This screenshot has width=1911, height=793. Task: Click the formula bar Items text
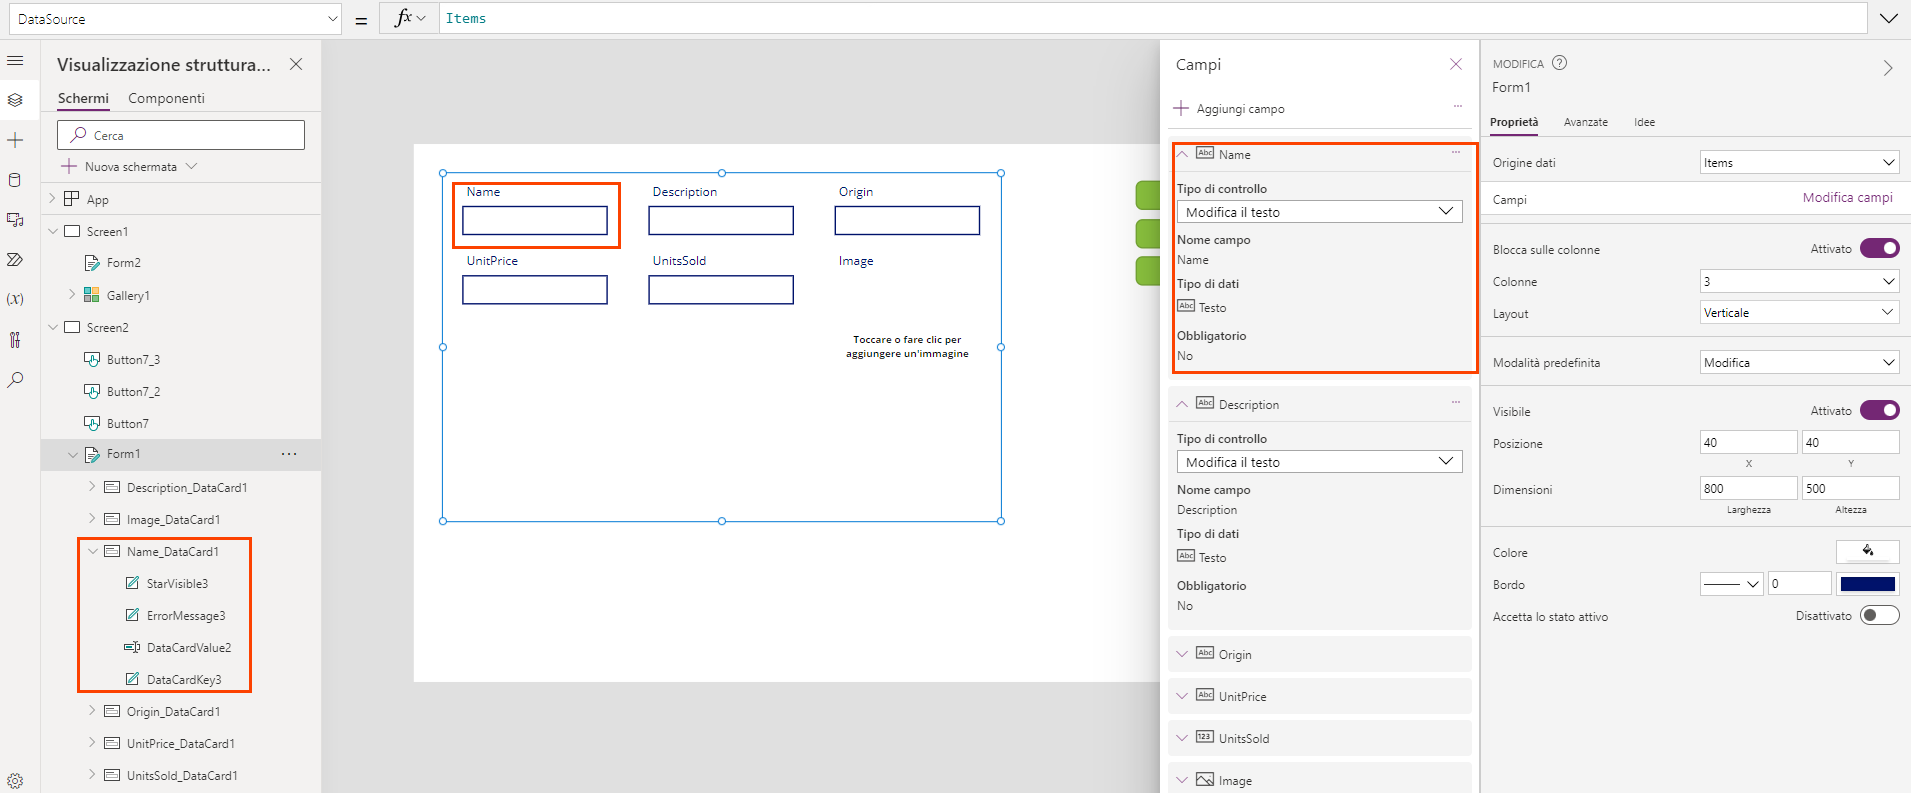[x=466, y=18]
